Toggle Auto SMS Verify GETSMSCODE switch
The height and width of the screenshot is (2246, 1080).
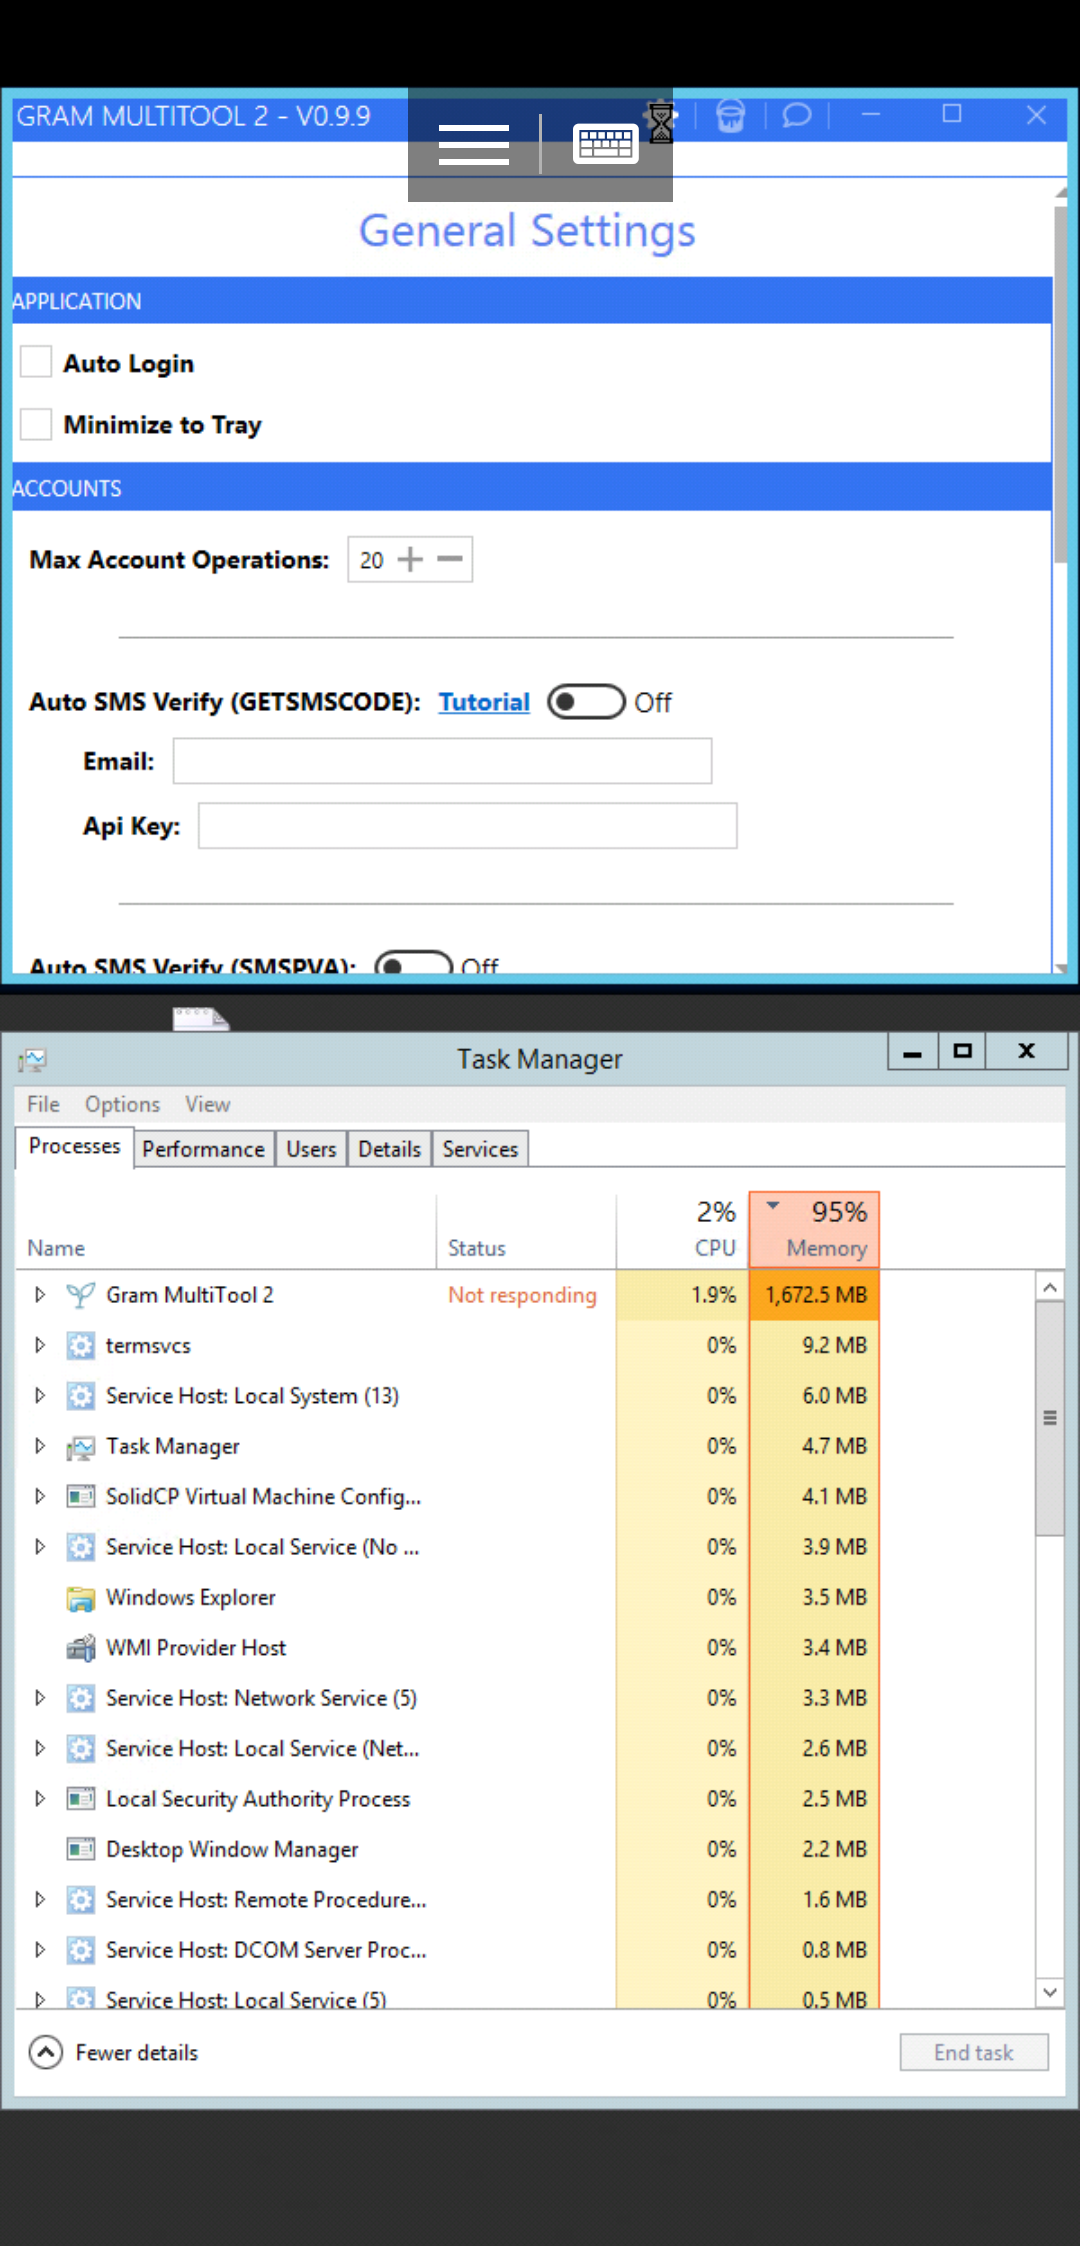coord(586,702)
